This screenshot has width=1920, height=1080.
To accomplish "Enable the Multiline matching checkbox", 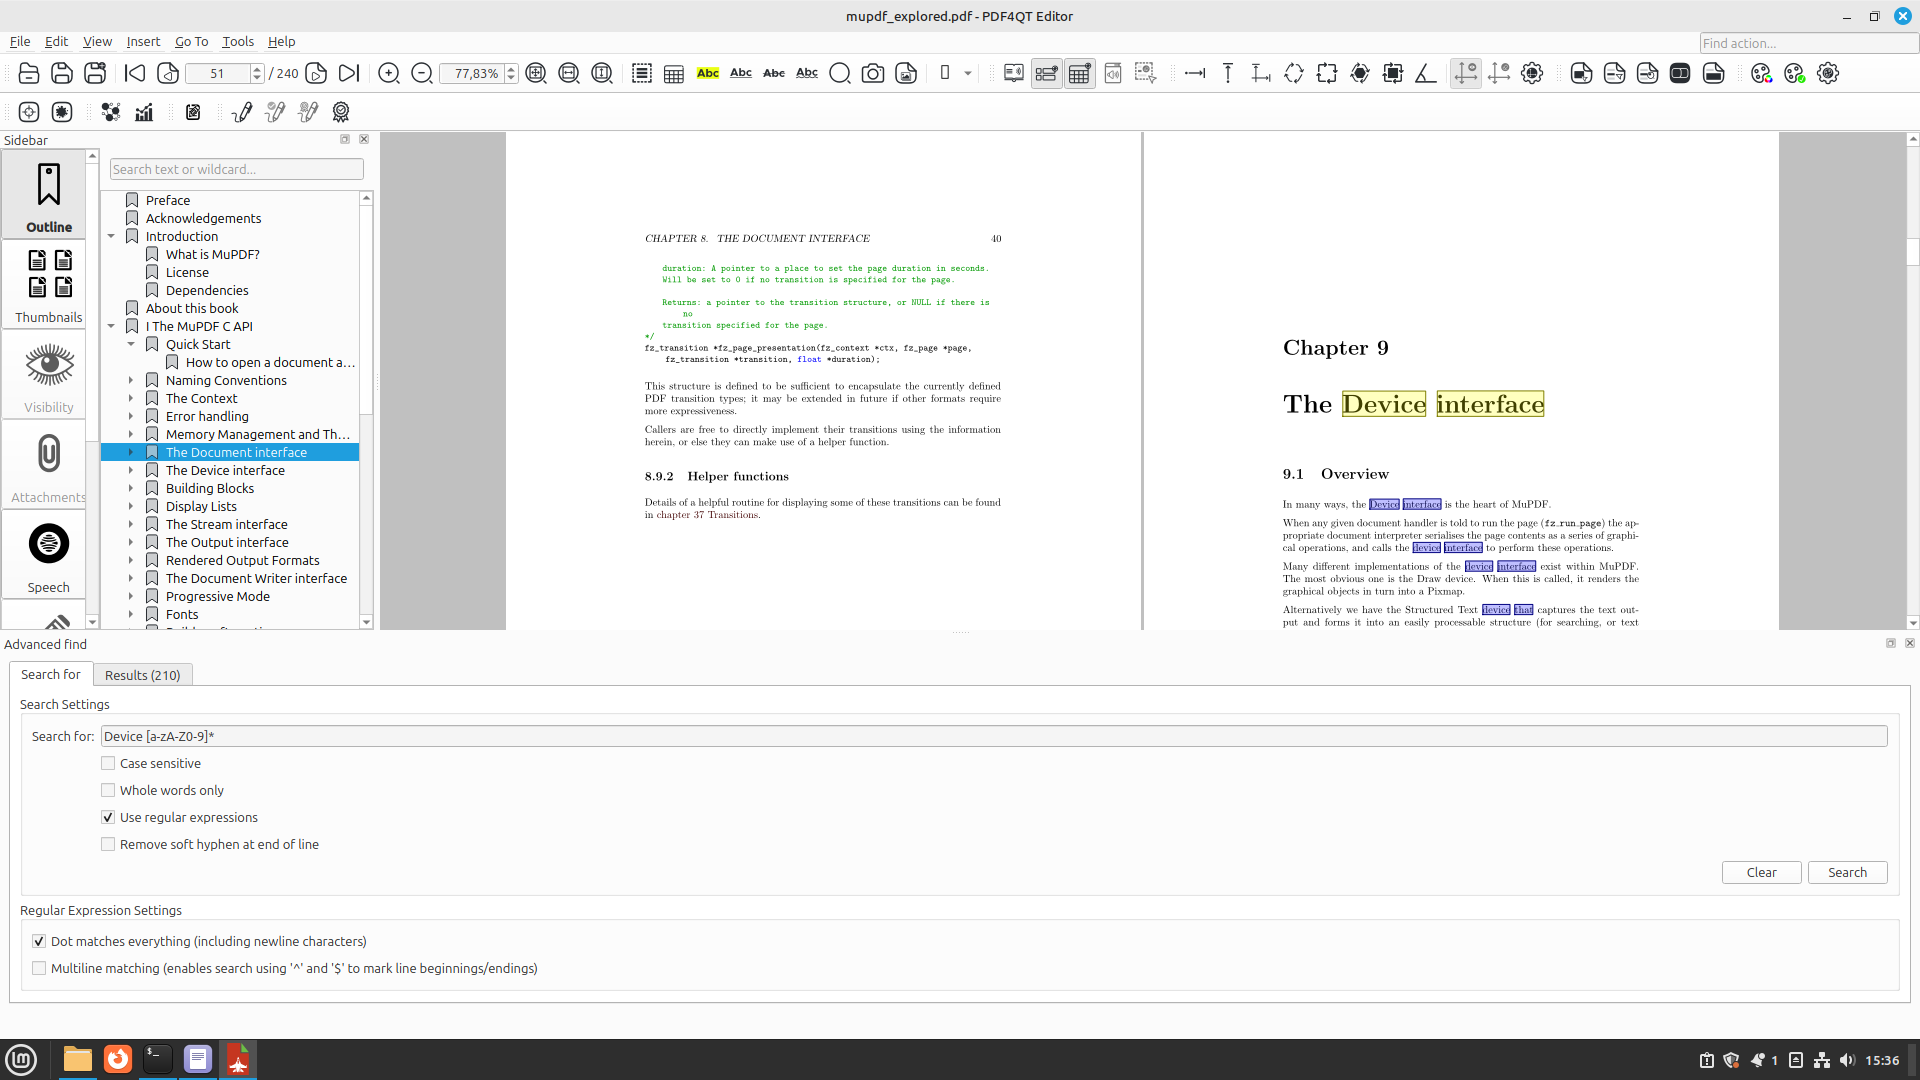I will coord(39,968).
